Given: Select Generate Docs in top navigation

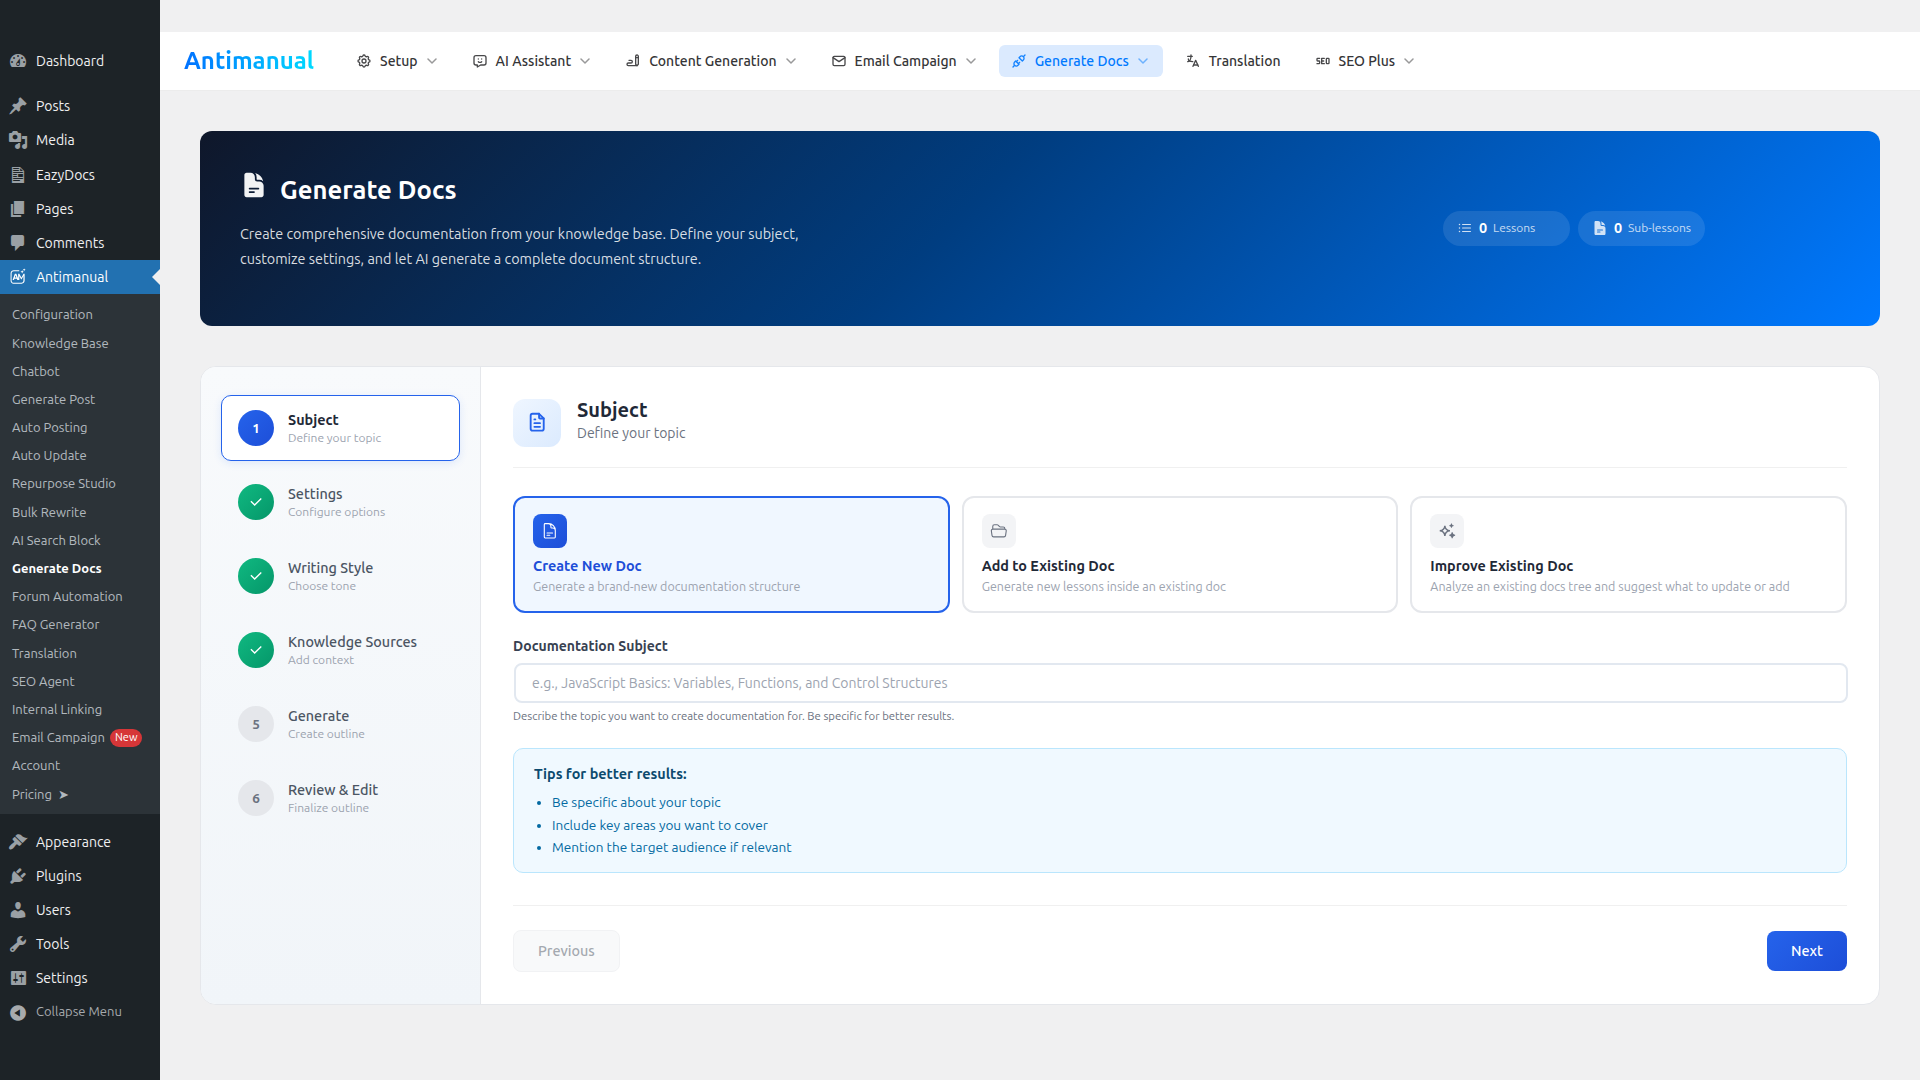Looking at the screenshot, I should click(1080, 61).
